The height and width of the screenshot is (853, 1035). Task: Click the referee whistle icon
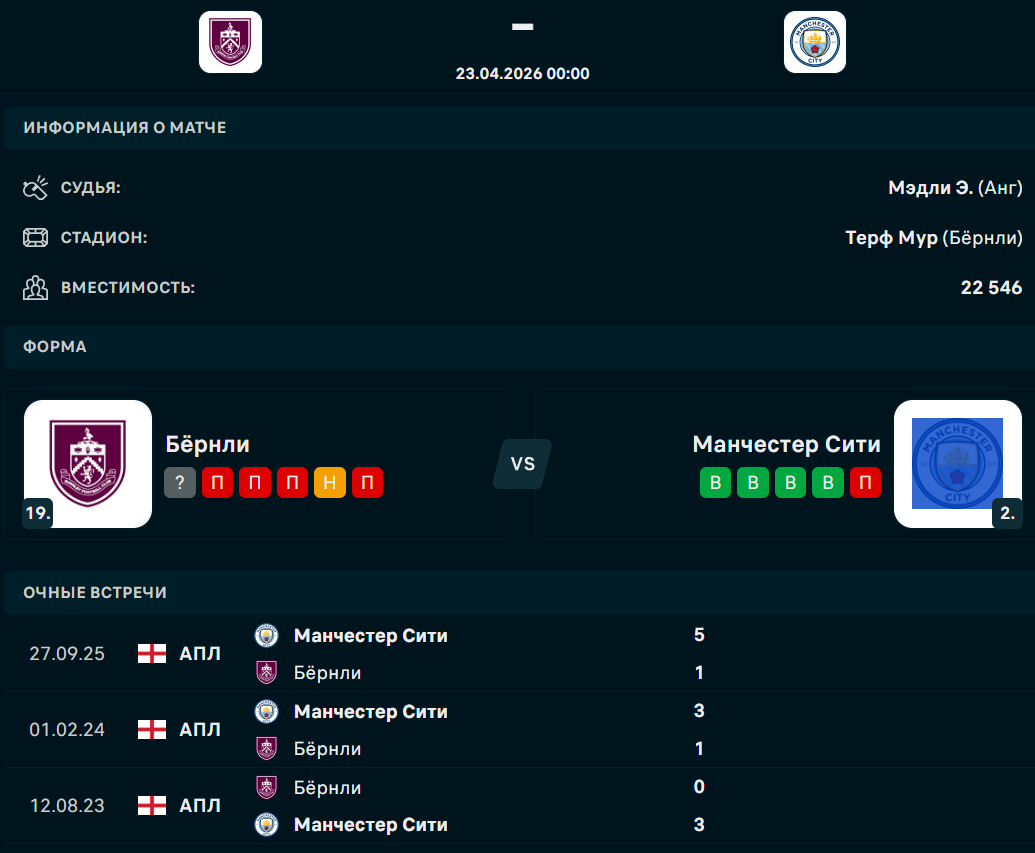click(36, 187)
